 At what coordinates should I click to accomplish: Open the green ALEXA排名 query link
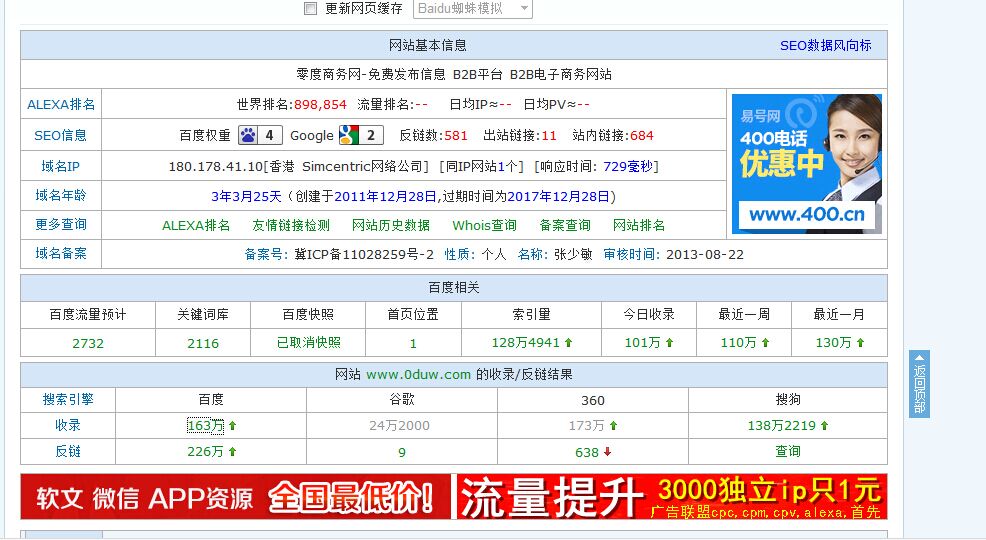196,225
